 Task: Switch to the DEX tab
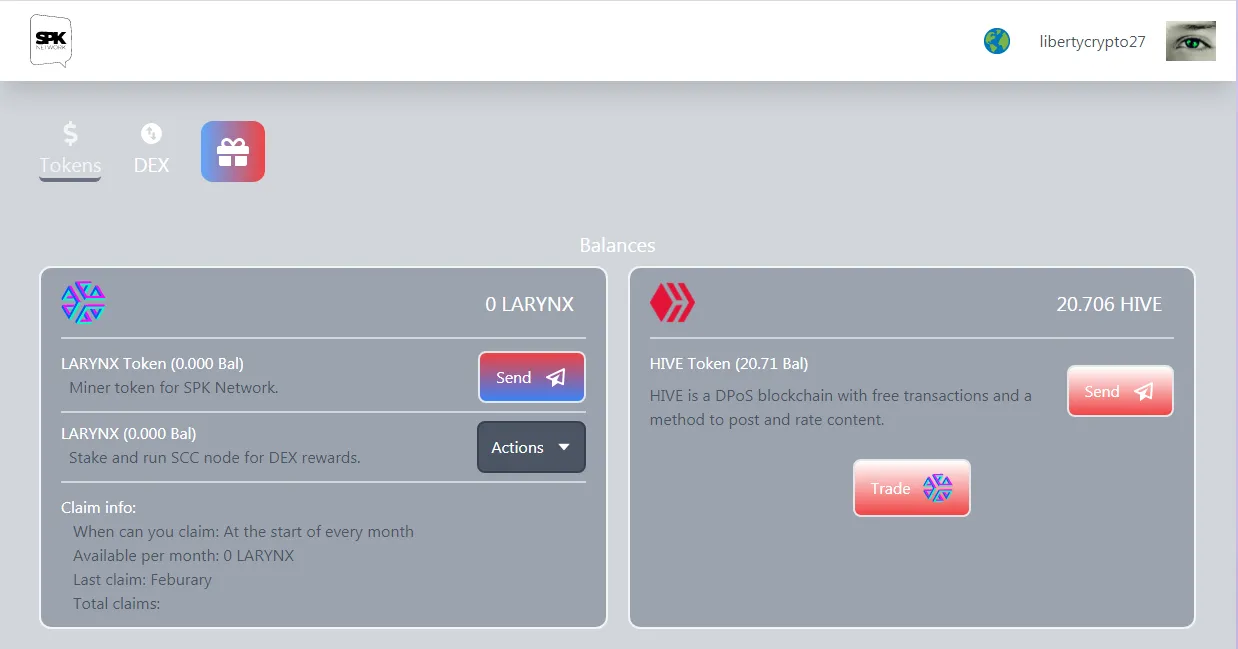152,150
